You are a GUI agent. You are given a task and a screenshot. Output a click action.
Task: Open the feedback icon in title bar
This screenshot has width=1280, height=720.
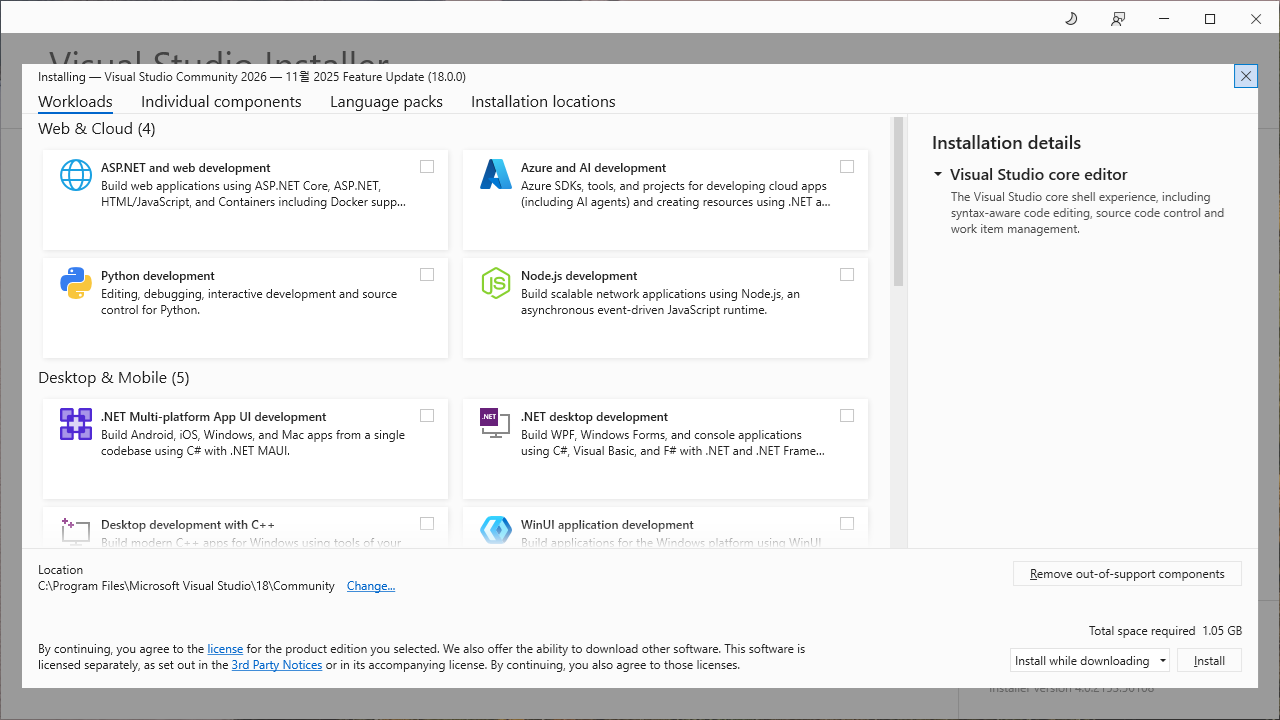point(1118,19)
